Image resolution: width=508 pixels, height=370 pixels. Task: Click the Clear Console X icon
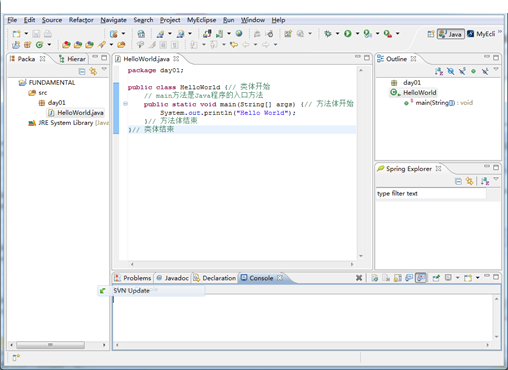coord(359,278)
